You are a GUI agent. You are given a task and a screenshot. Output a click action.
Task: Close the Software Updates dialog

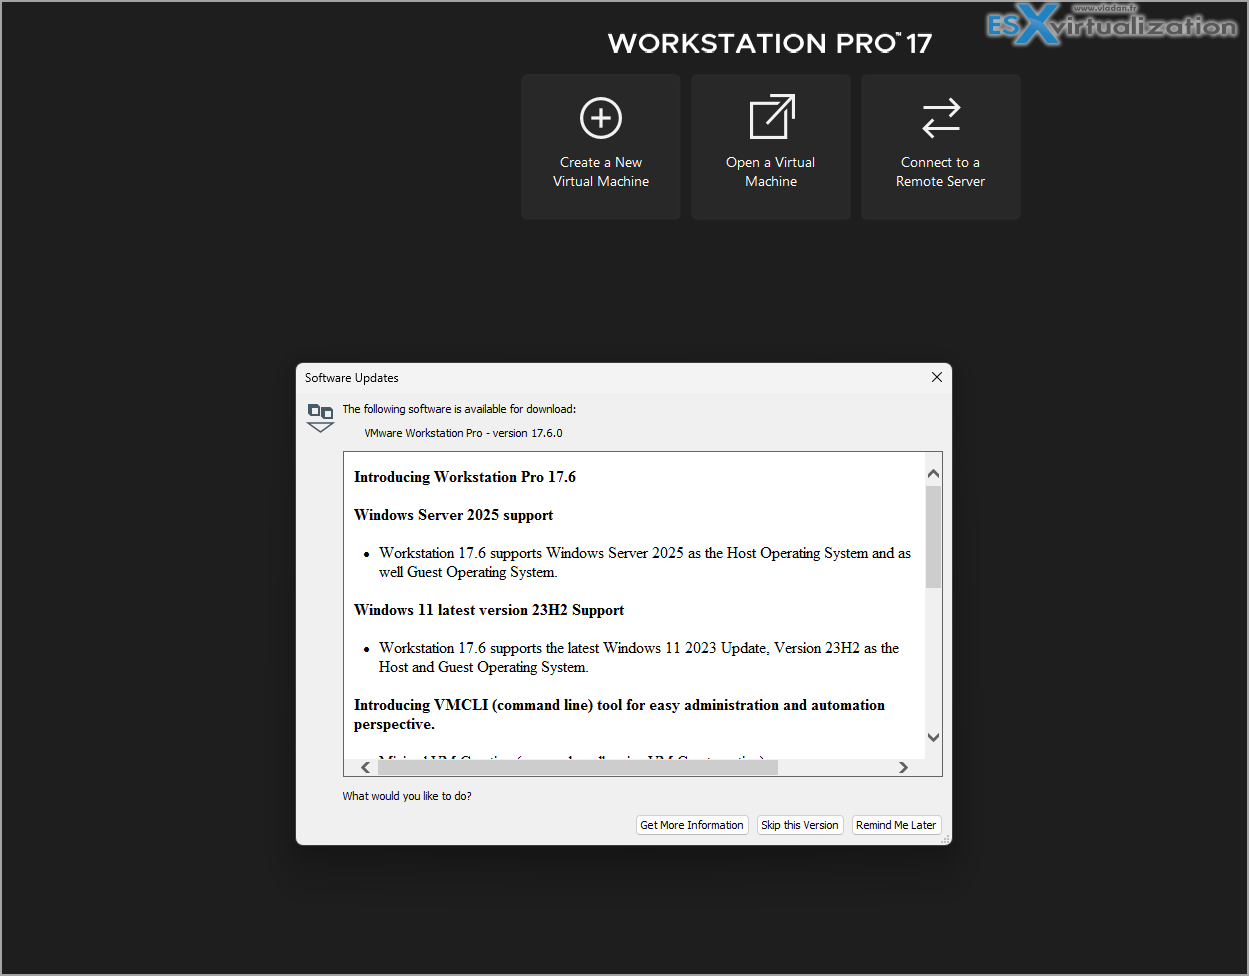click(936, 377)
